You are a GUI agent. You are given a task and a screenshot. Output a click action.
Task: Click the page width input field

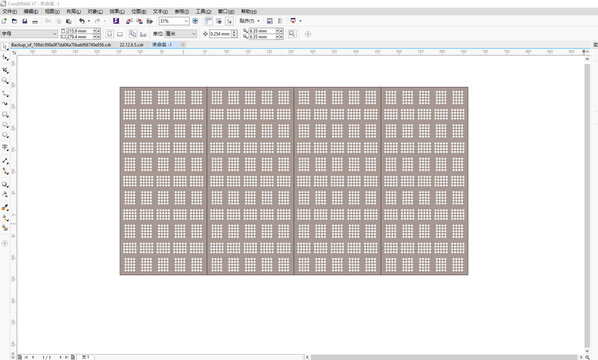point(80,31)
